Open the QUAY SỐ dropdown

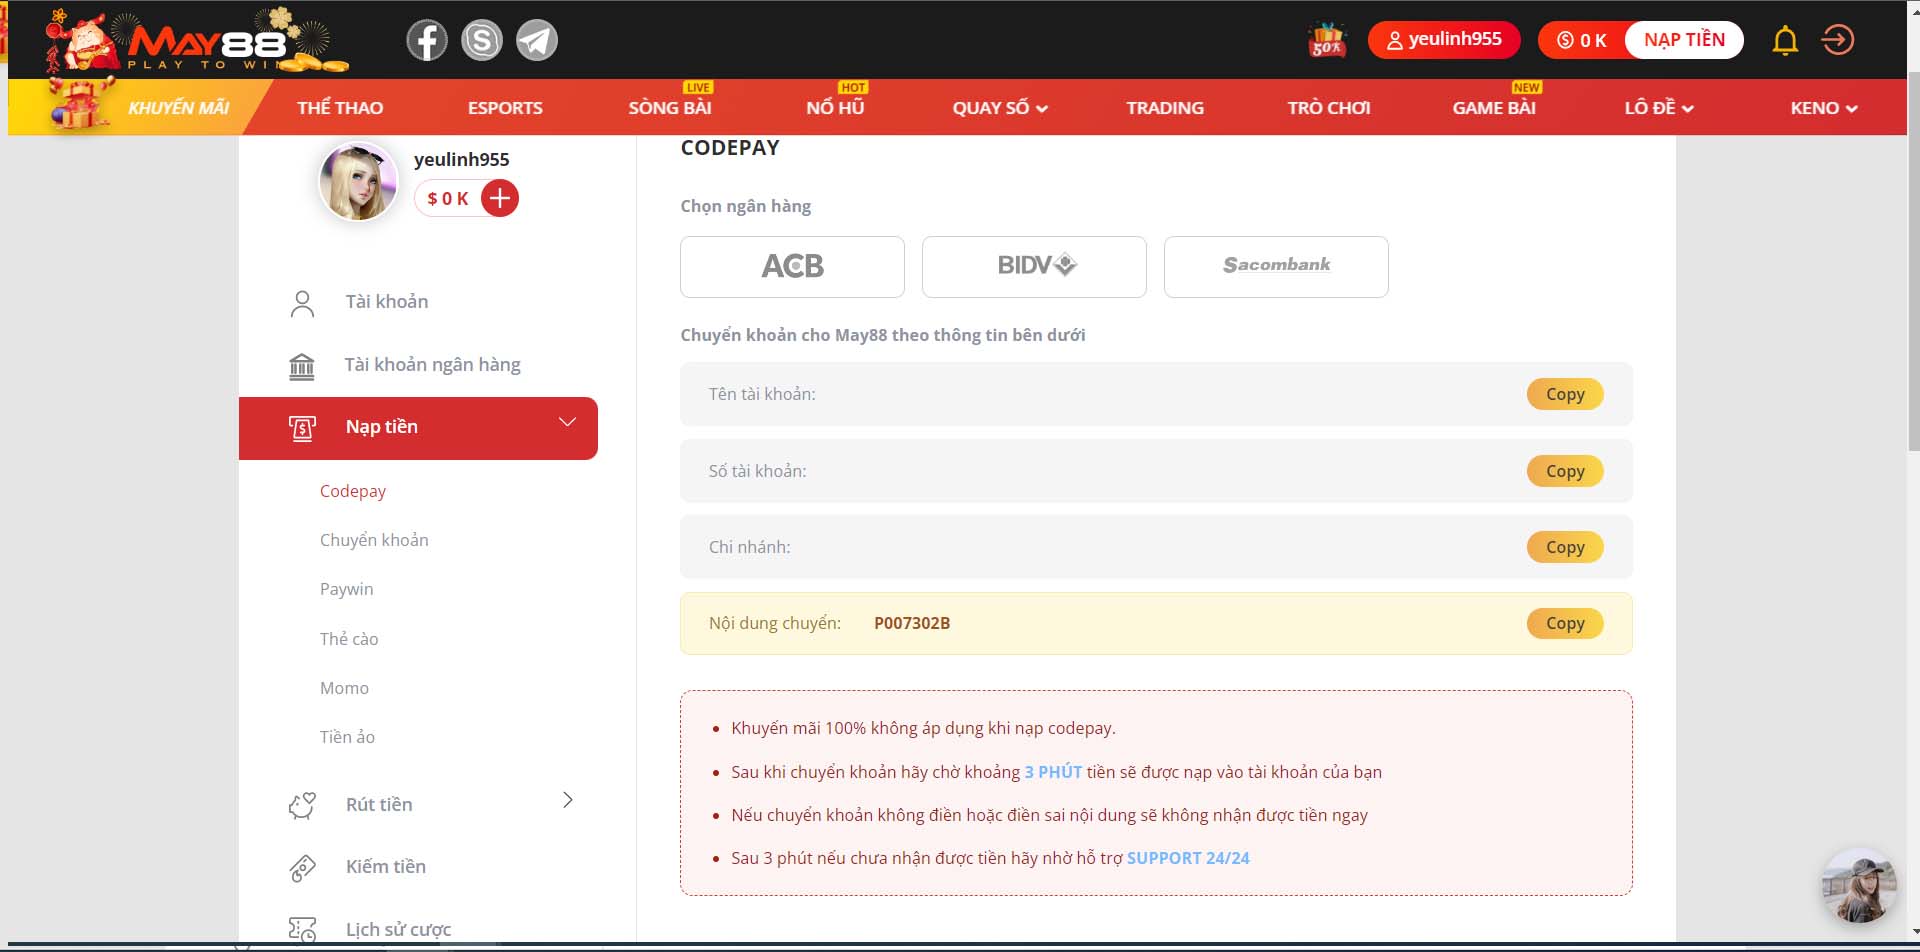click(1000, 108)
